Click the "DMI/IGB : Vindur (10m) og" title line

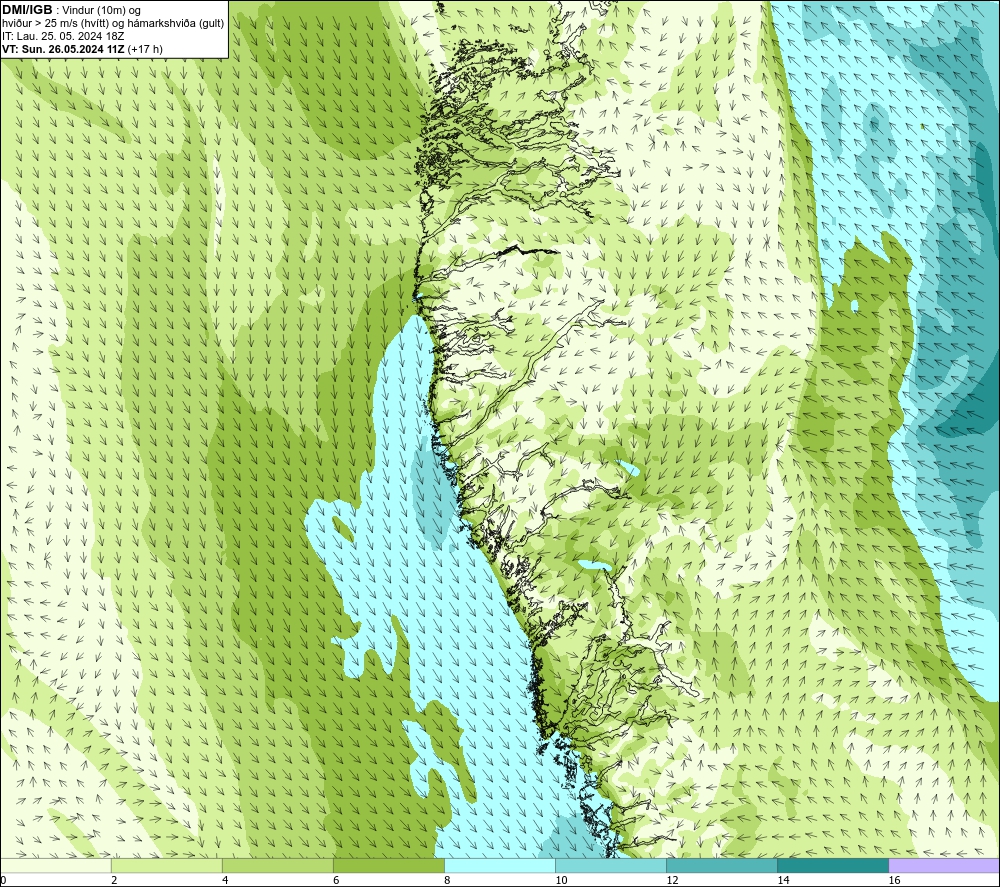(x=72, y=10)
